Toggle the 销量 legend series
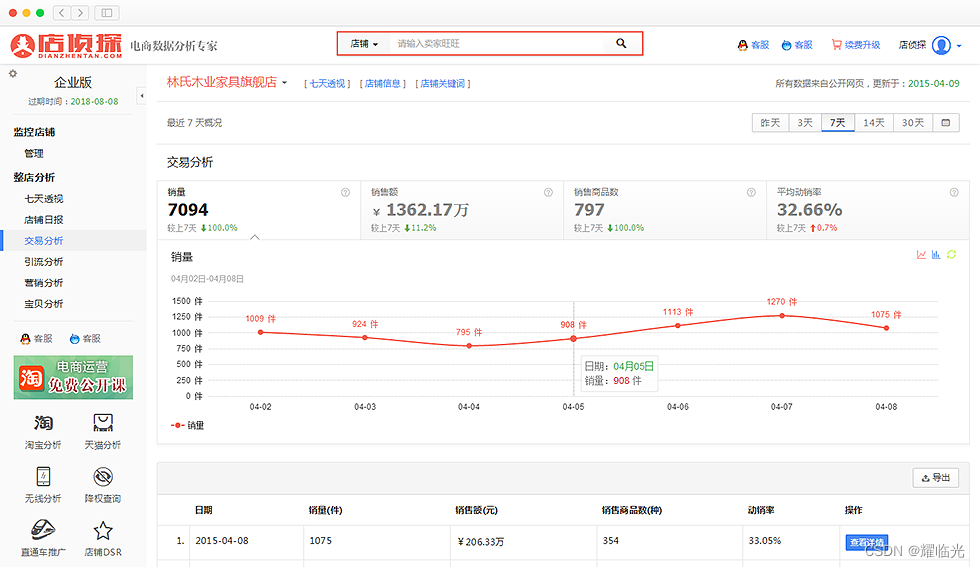The width and height of the screenshot is (980, 567). point(188,425)
